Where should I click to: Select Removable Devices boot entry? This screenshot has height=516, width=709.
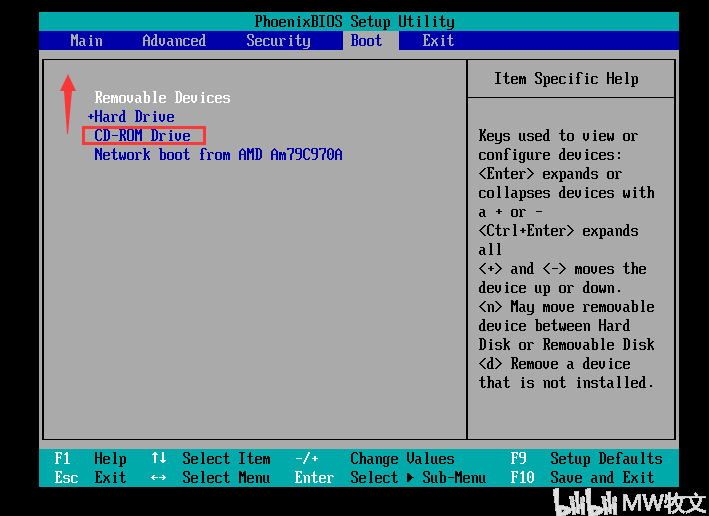click(162, 98)
